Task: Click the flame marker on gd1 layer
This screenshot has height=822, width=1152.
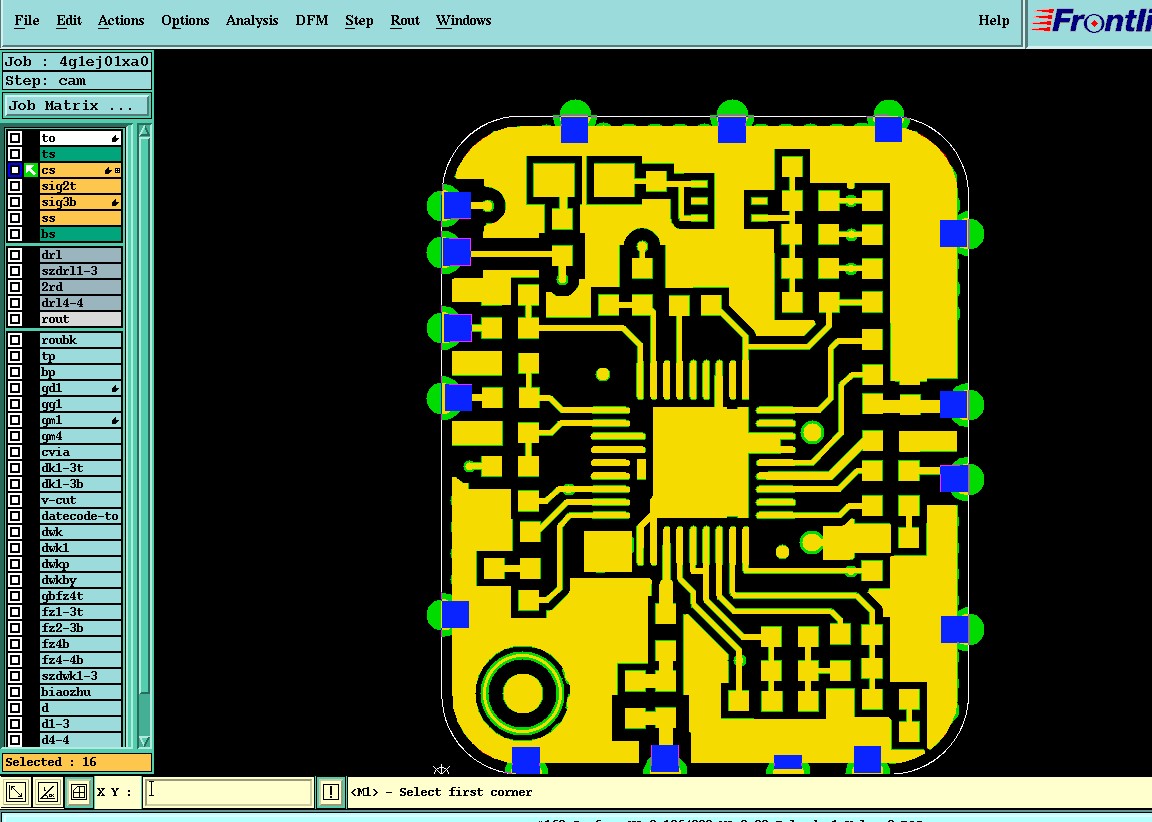Action: (x=115, y=389)
